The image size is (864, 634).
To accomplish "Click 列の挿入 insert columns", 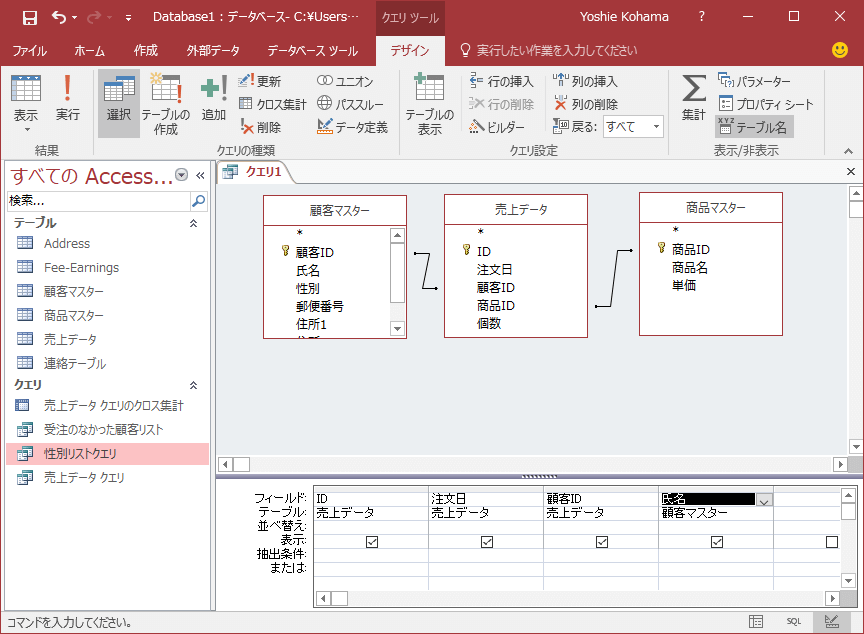I will pyautogui.click(x=585, y=81).
